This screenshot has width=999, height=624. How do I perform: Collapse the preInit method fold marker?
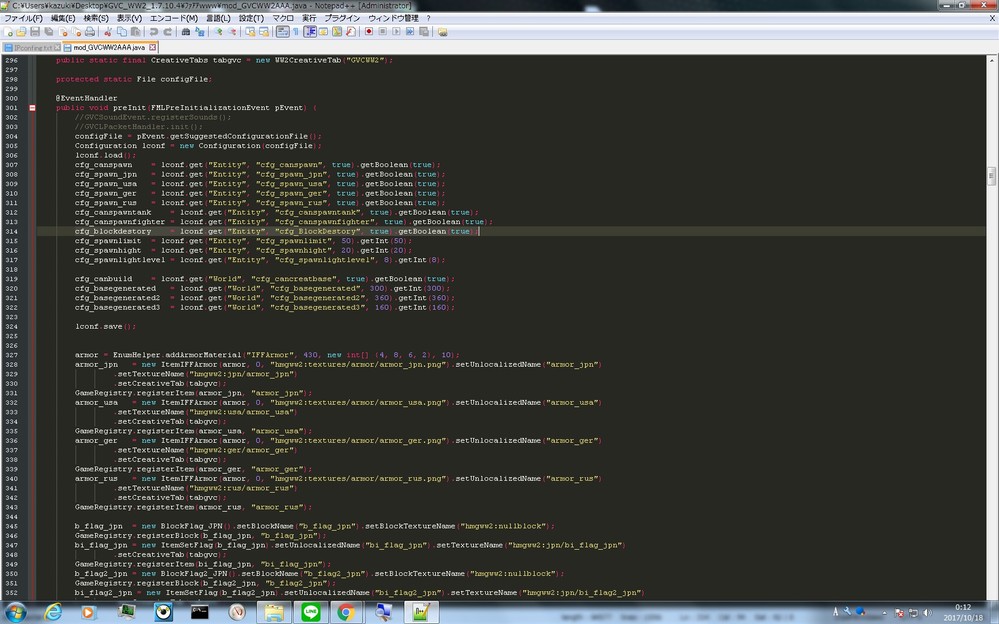coord(32,108)
